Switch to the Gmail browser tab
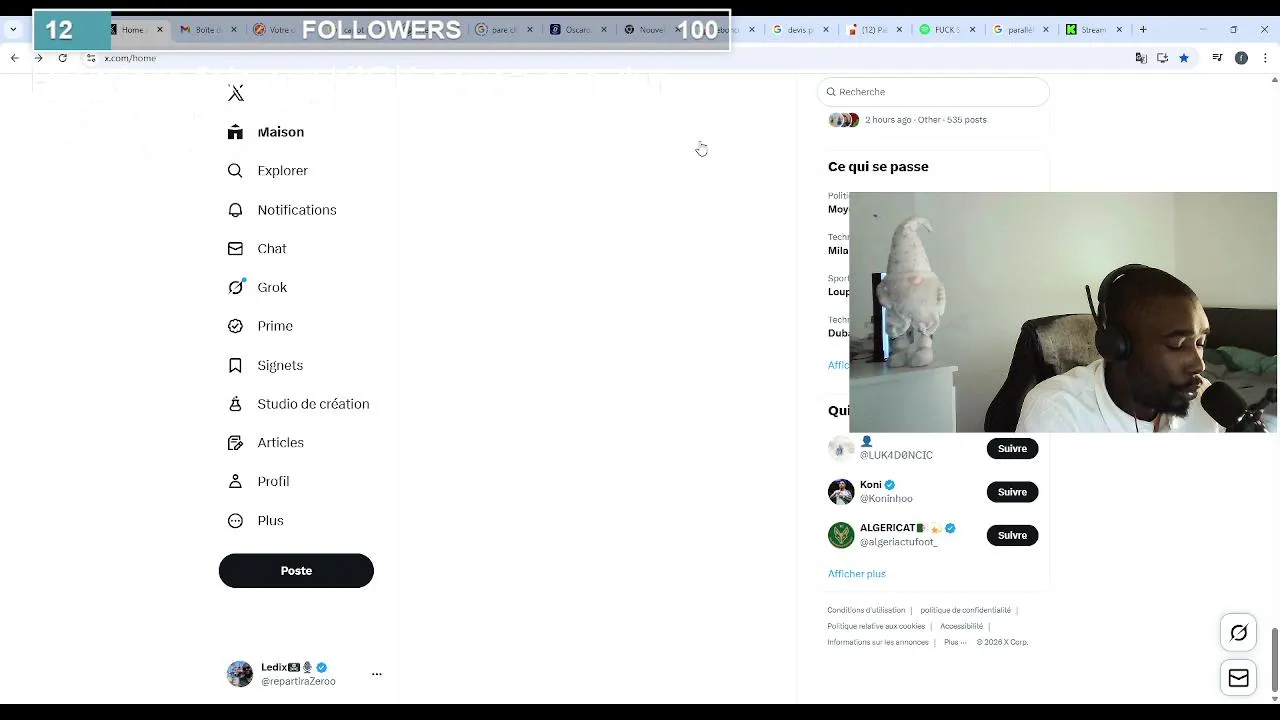Image resolution: width=1280 pixels, height=720 pixels. click(x=206, y=30)
